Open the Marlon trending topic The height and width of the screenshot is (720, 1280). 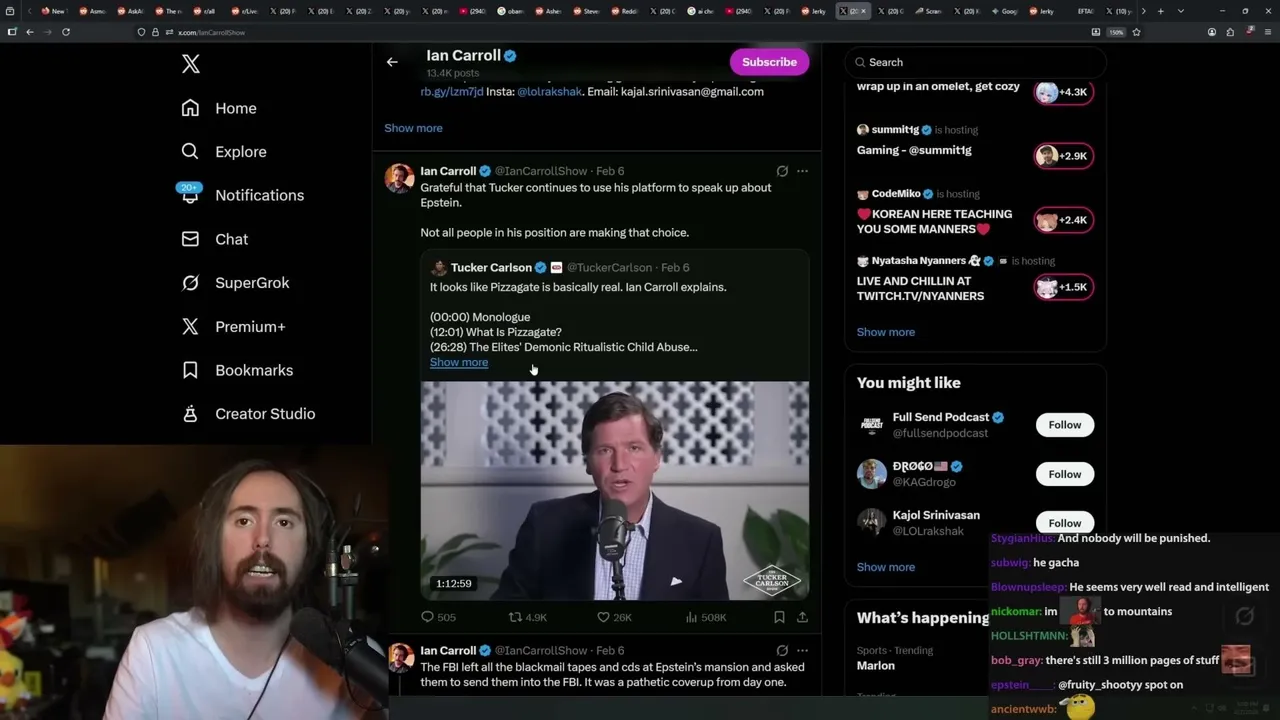pos(876,666)
